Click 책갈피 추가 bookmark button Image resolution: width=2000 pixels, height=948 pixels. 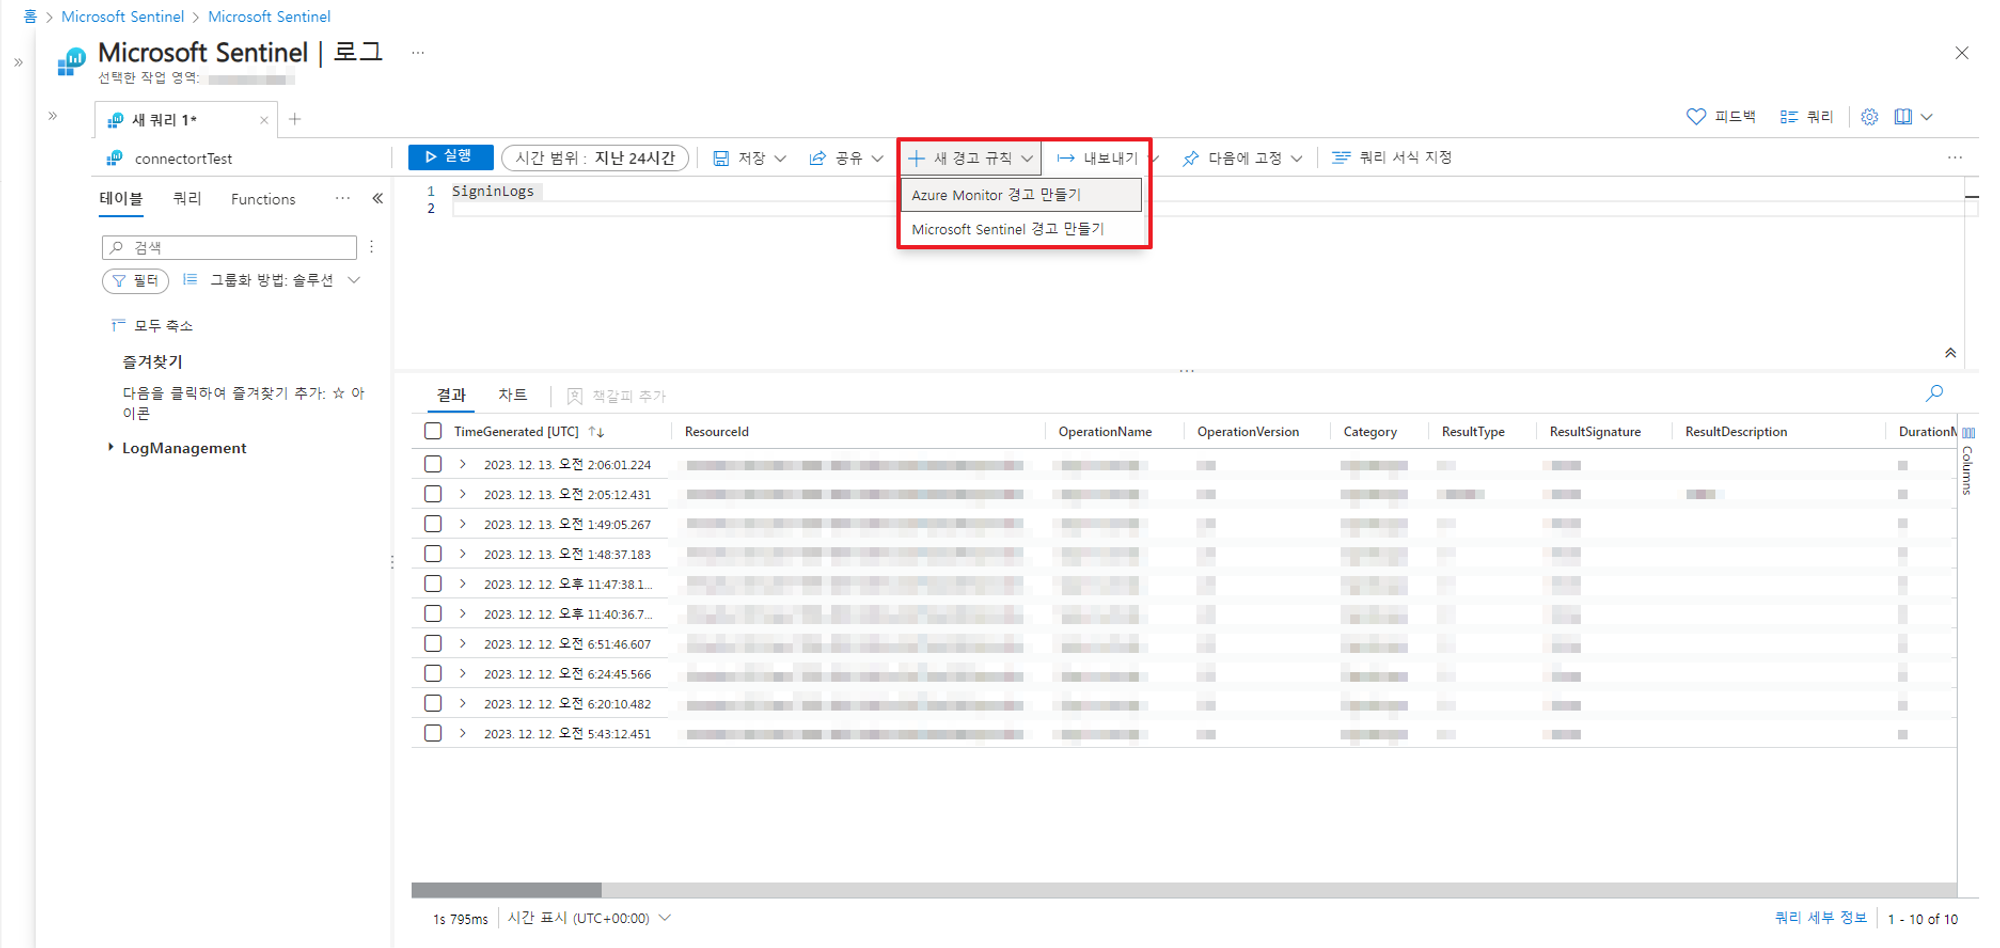616,396
